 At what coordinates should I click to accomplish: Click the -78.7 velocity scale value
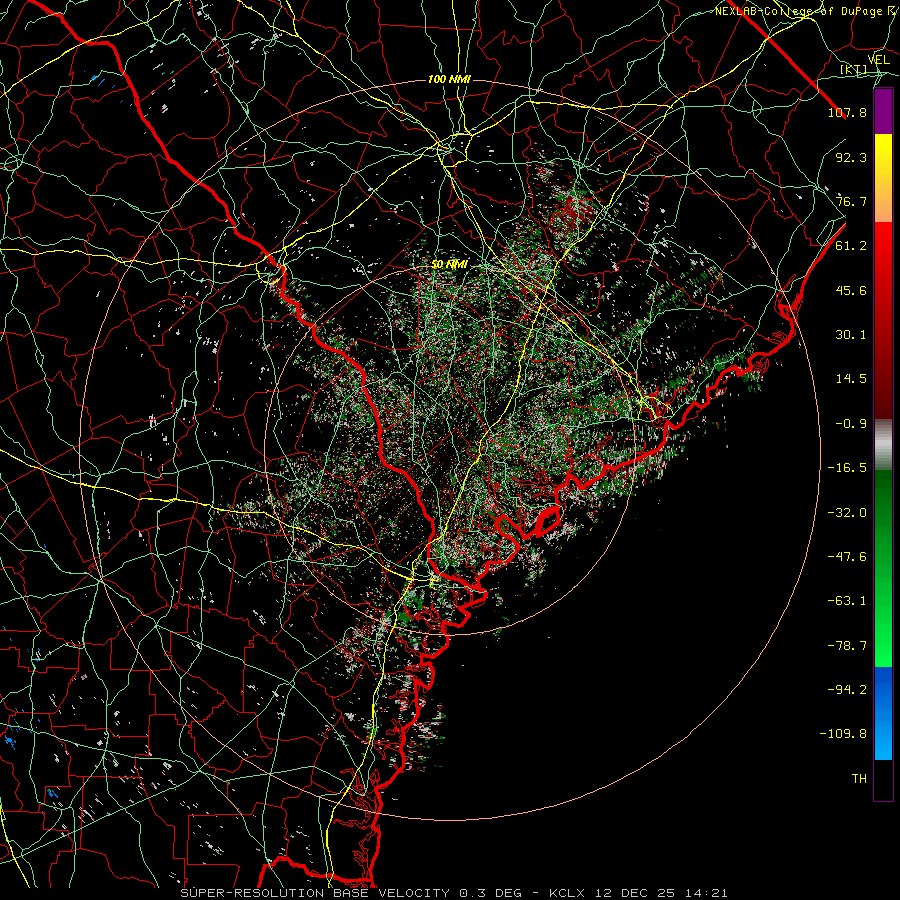tap(847, 646)
